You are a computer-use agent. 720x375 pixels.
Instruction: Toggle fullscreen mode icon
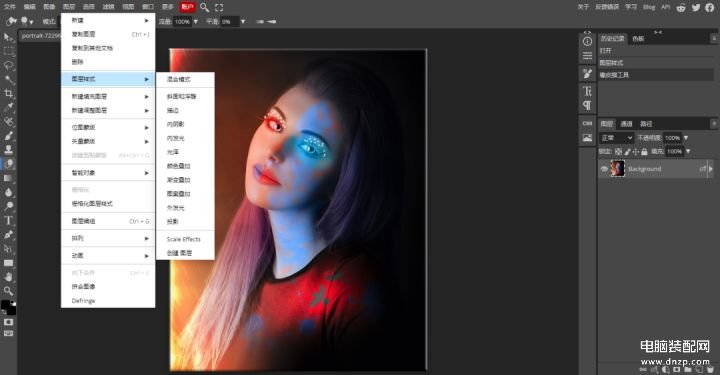(x=219, y=7)
